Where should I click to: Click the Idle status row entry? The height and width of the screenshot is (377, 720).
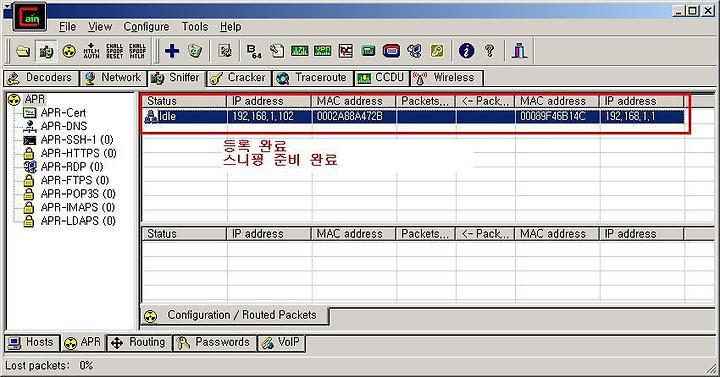pos(167,117)
